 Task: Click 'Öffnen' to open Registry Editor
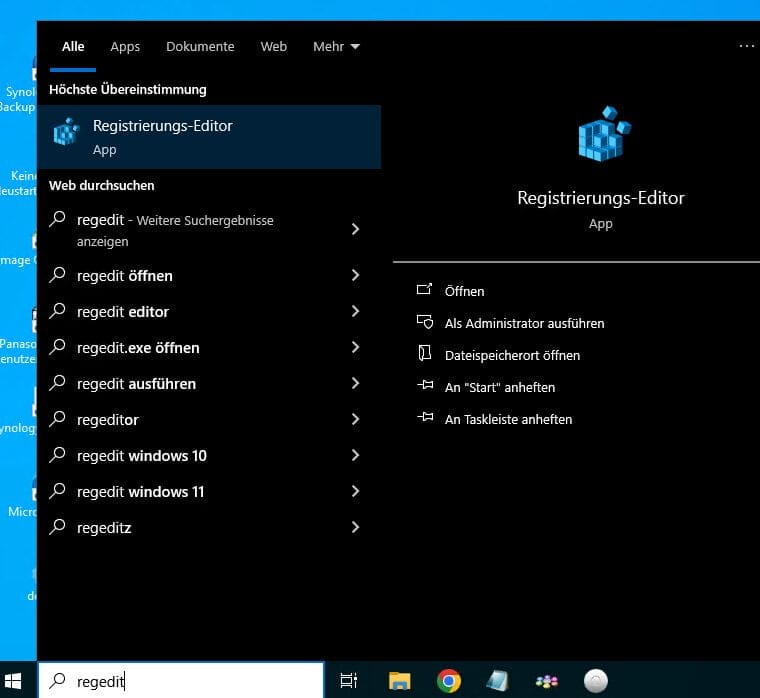click(x=464, y=291)
